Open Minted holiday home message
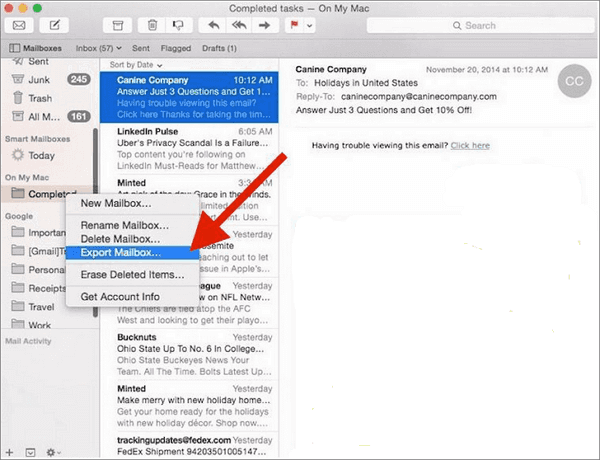 point(189,406)
